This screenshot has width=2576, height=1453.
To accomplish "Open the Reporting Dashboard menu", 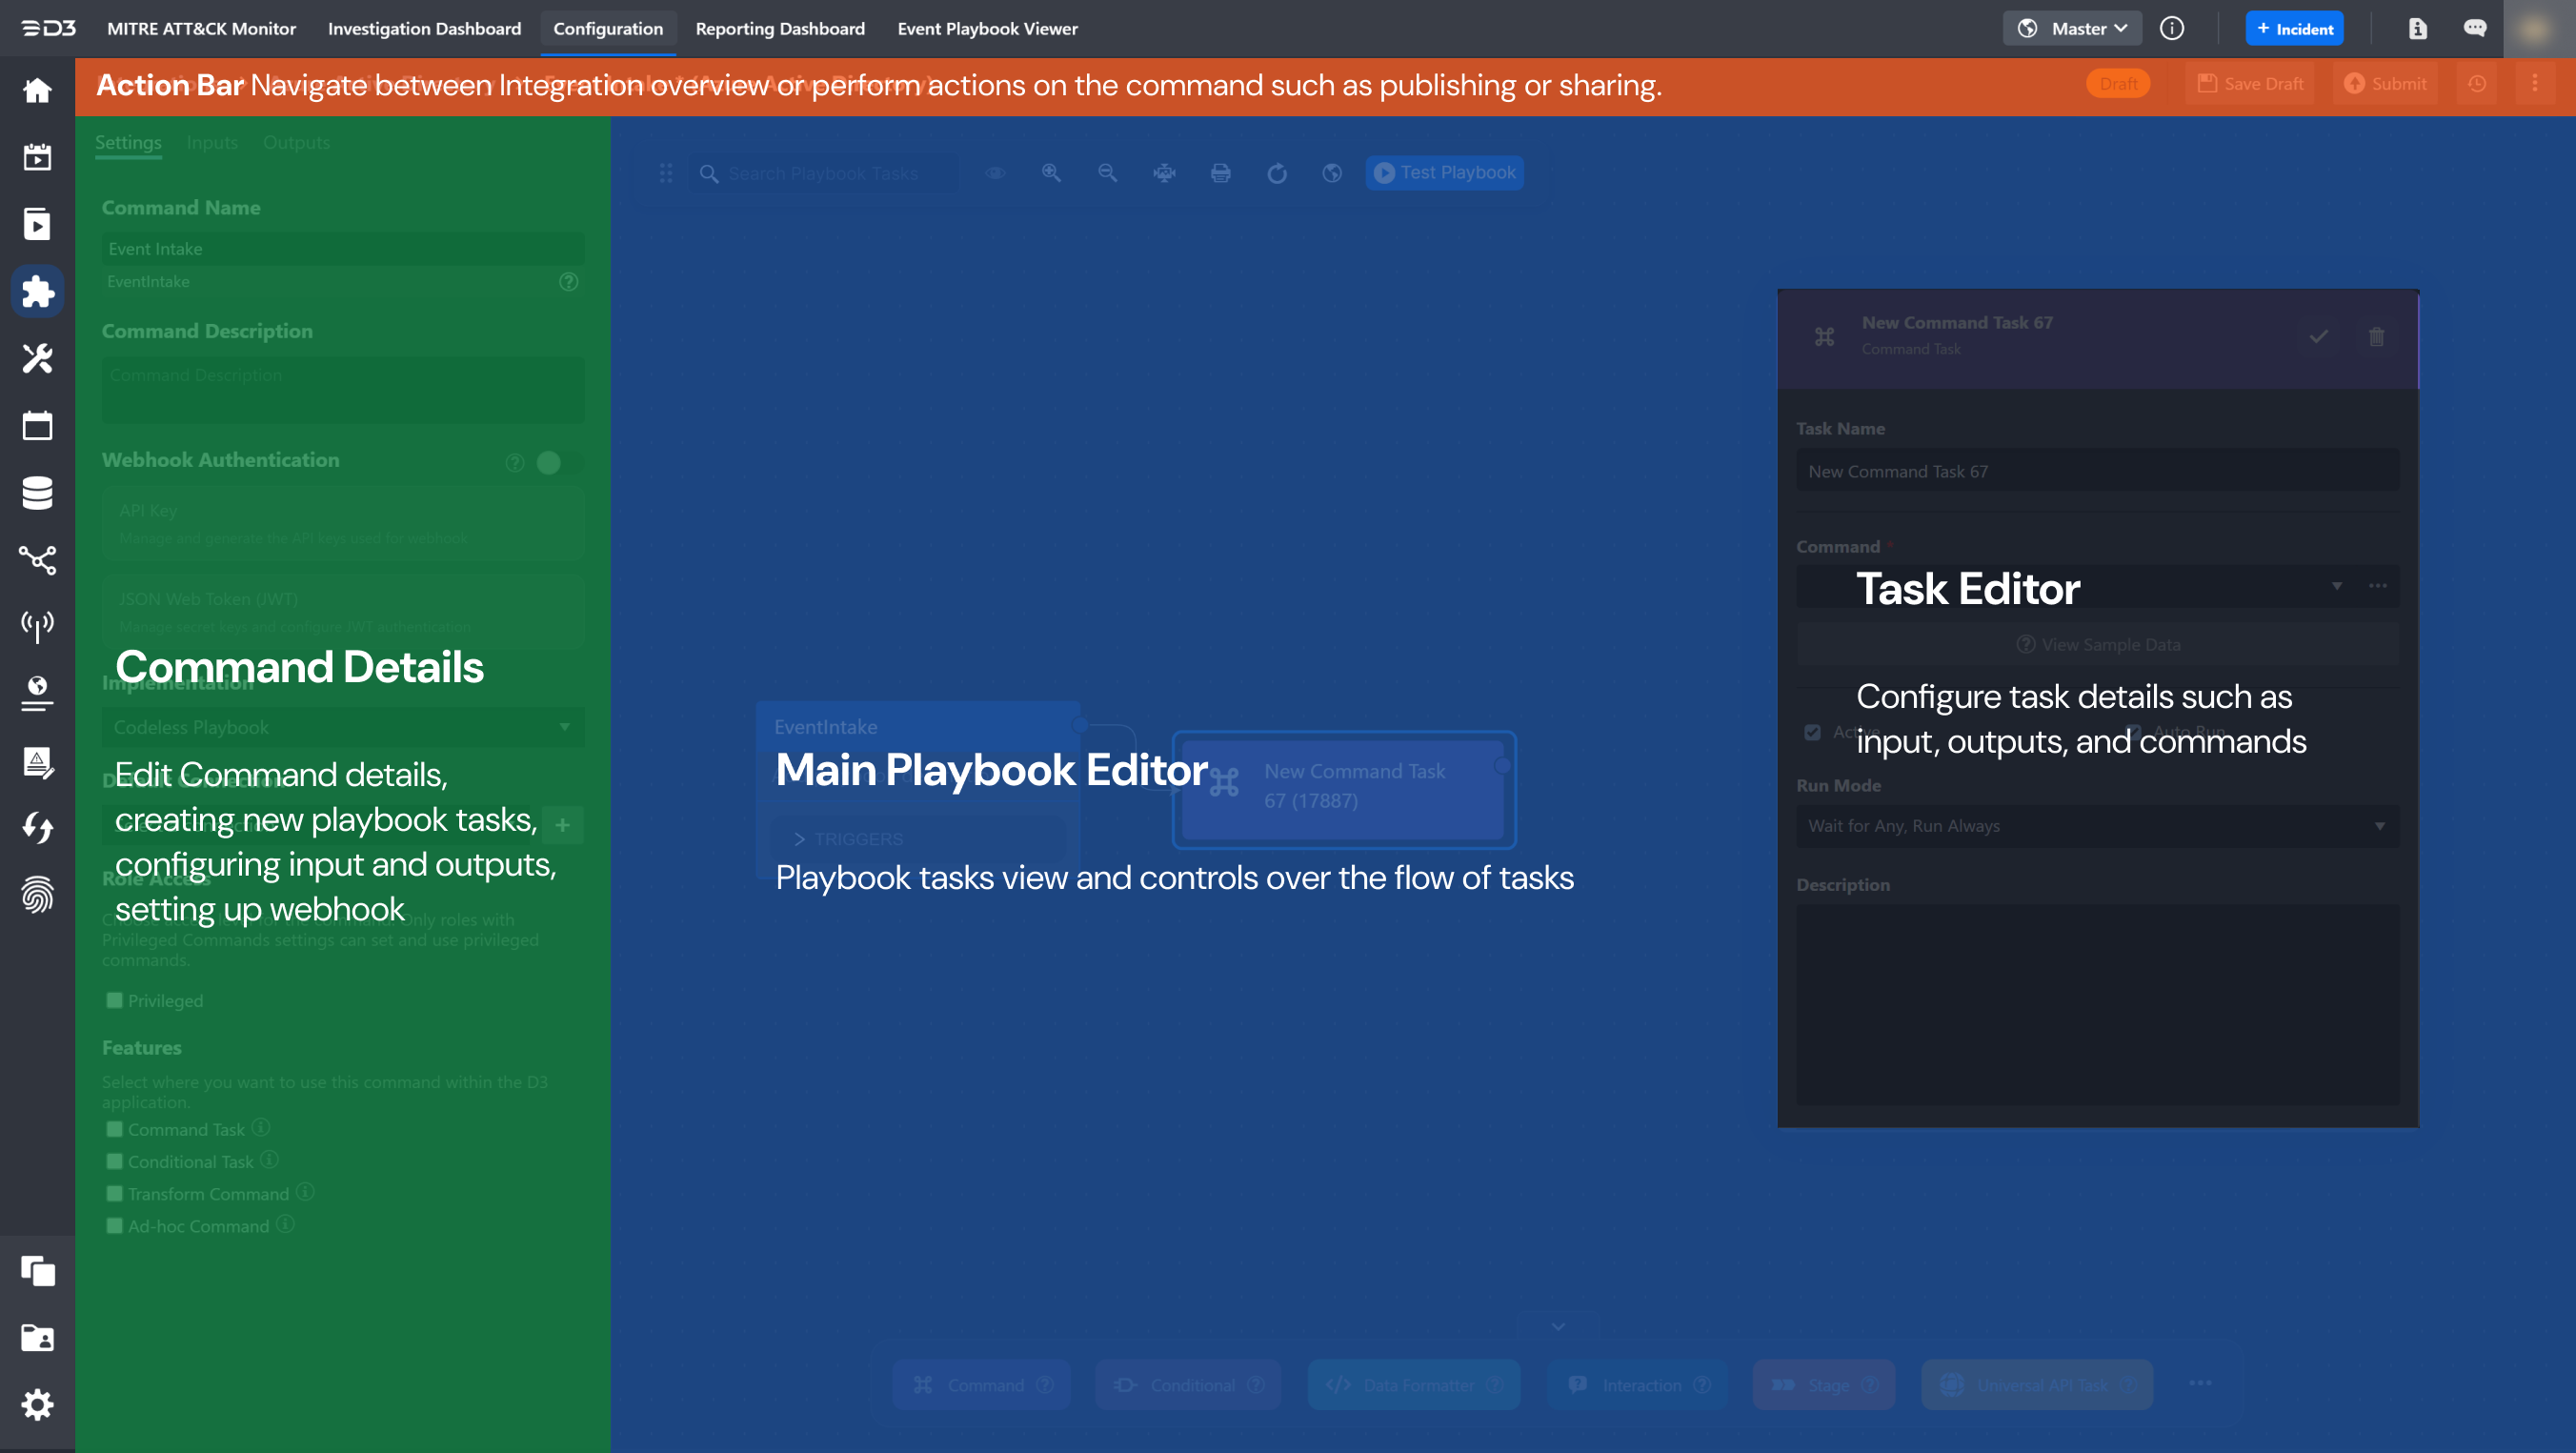I will tap(779, 29).
